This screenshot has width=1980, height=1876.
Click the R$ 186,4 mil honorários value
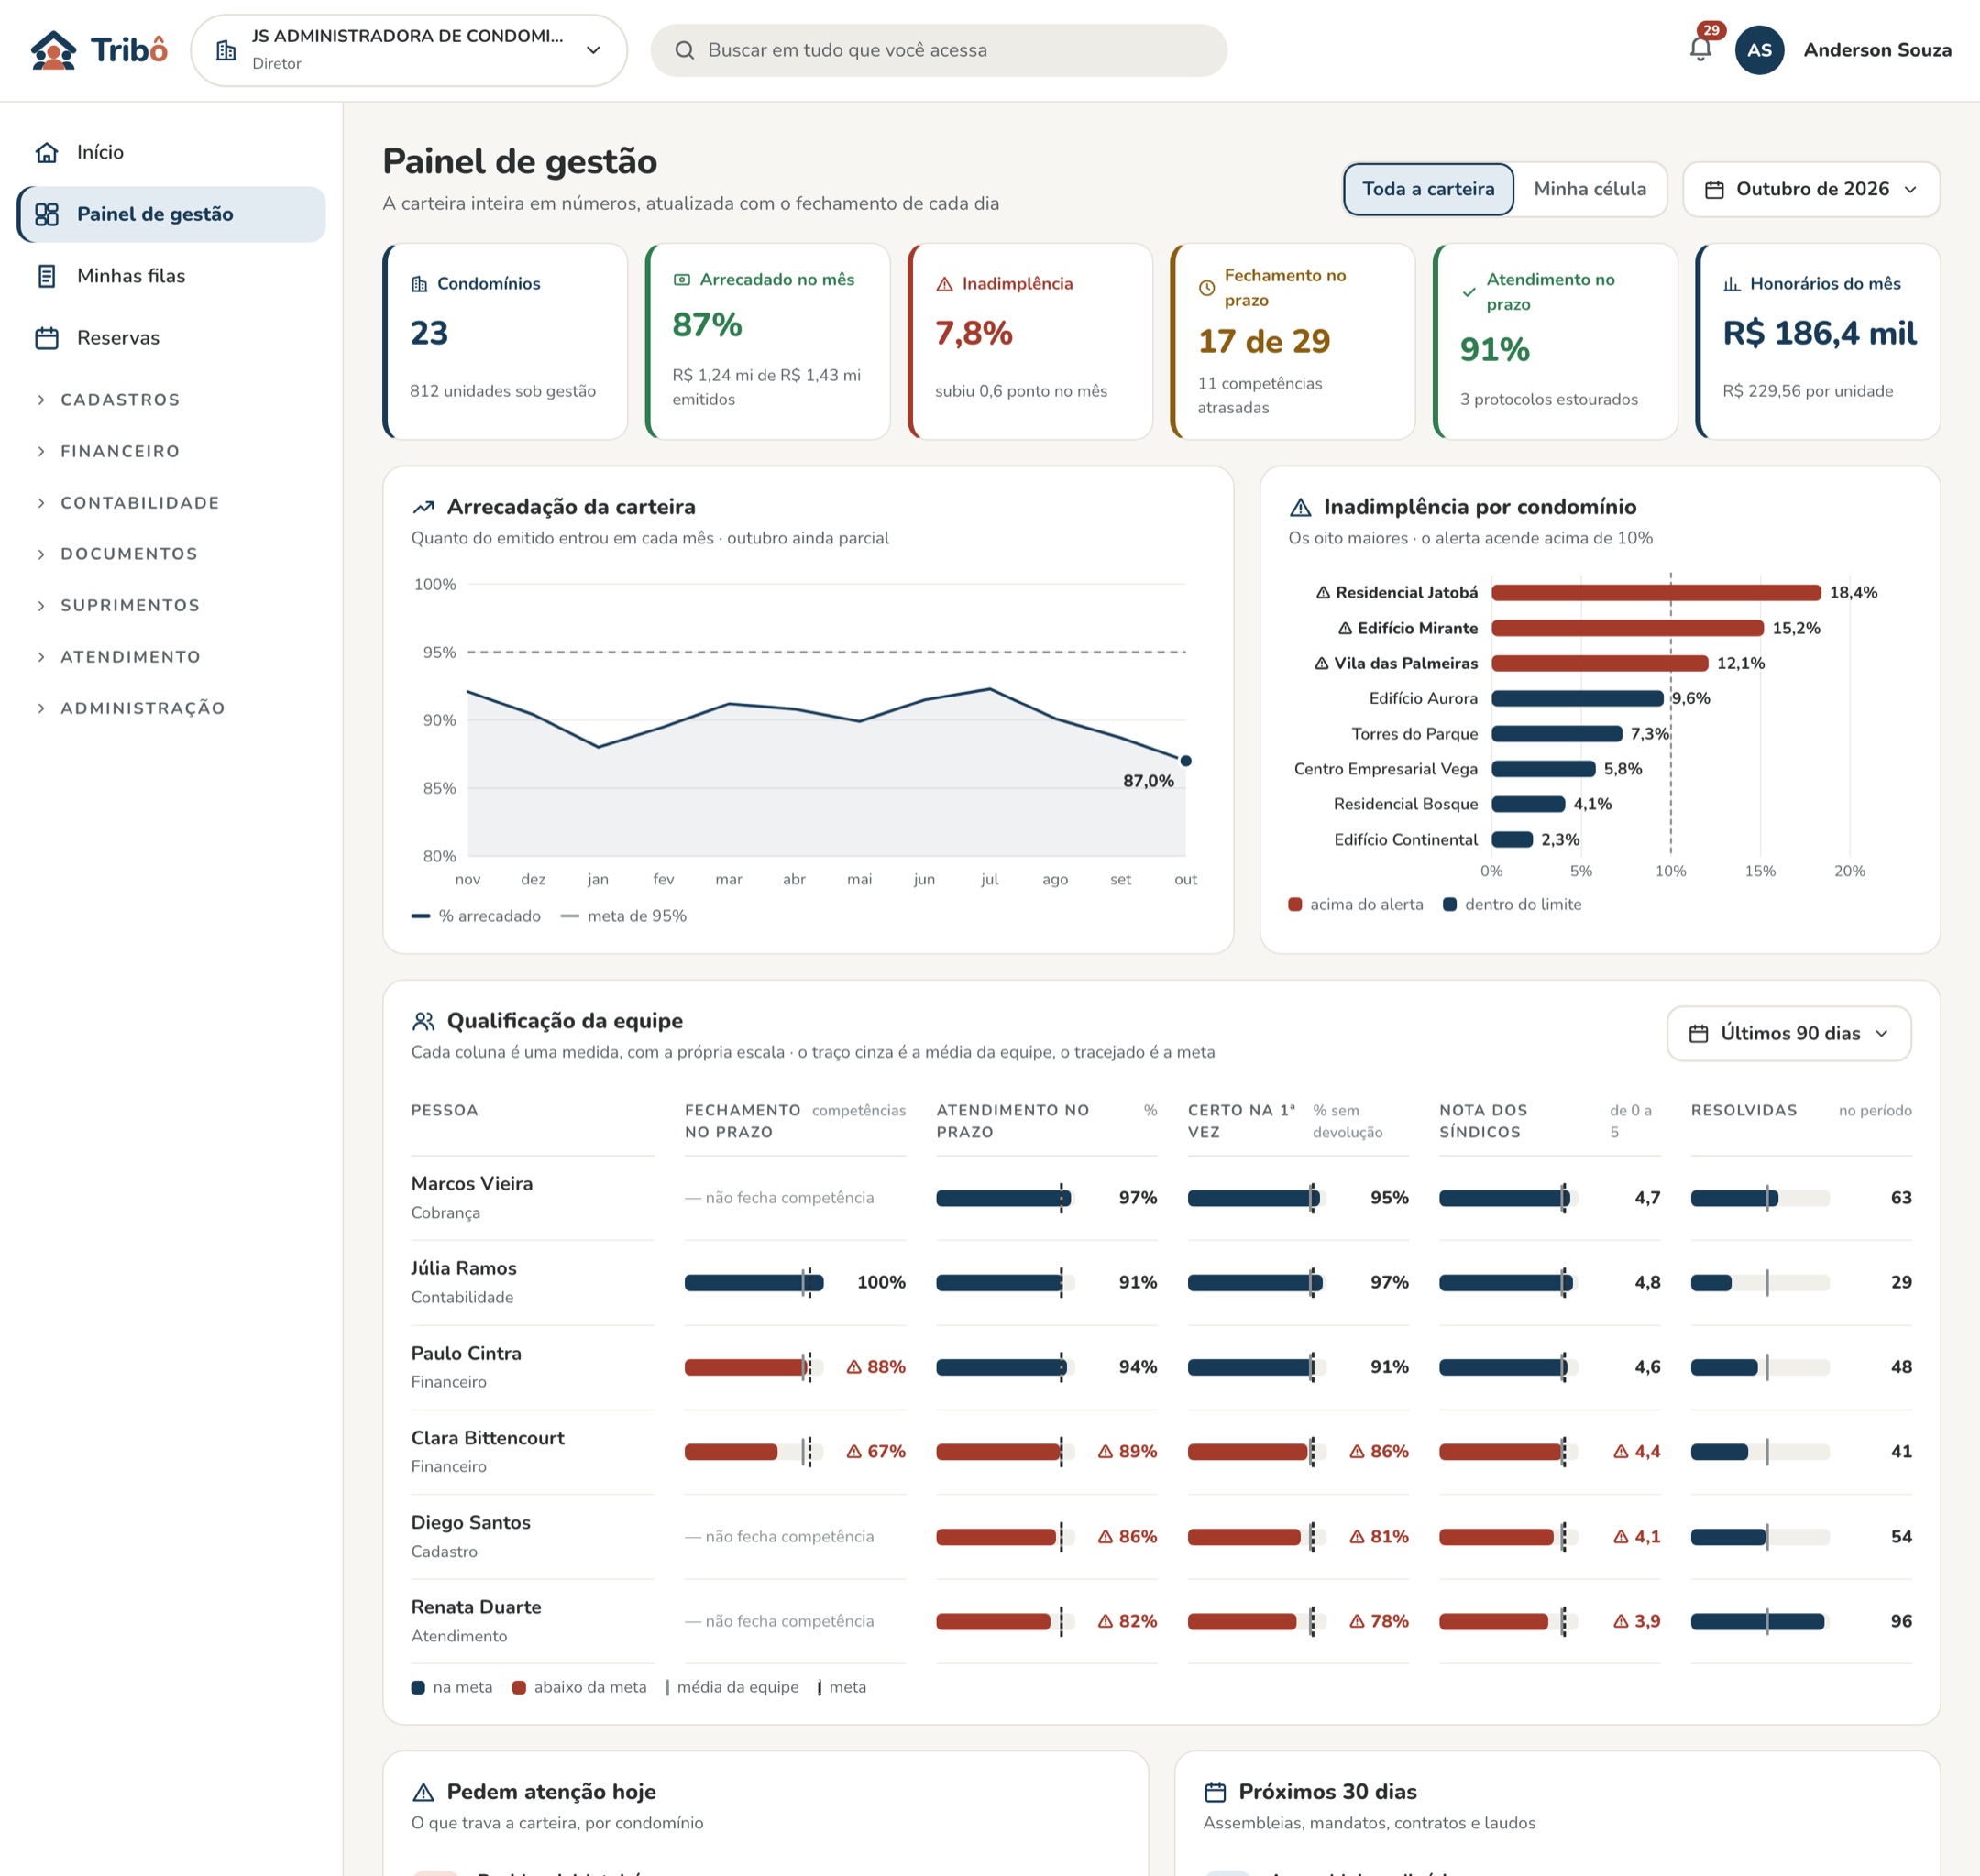click(1819, 333)
